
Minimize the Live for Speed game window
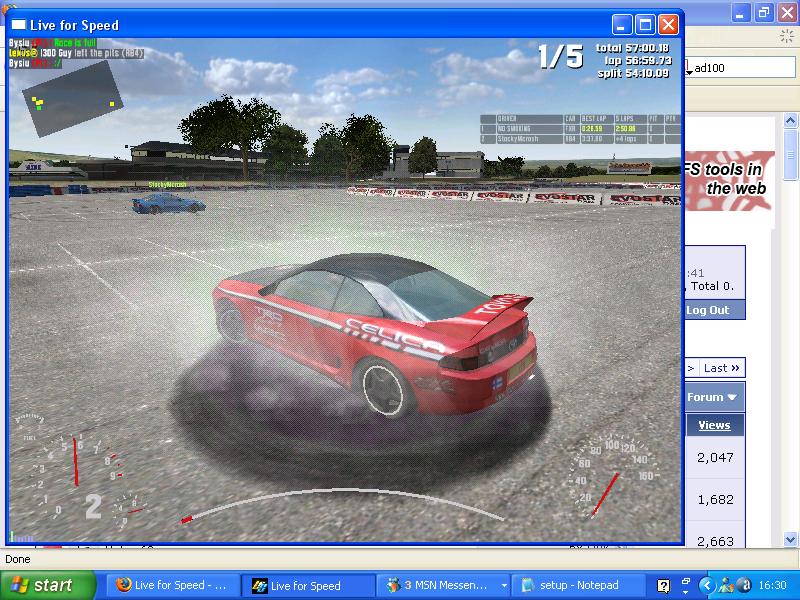pyautogui.click(x=622, y=24)
